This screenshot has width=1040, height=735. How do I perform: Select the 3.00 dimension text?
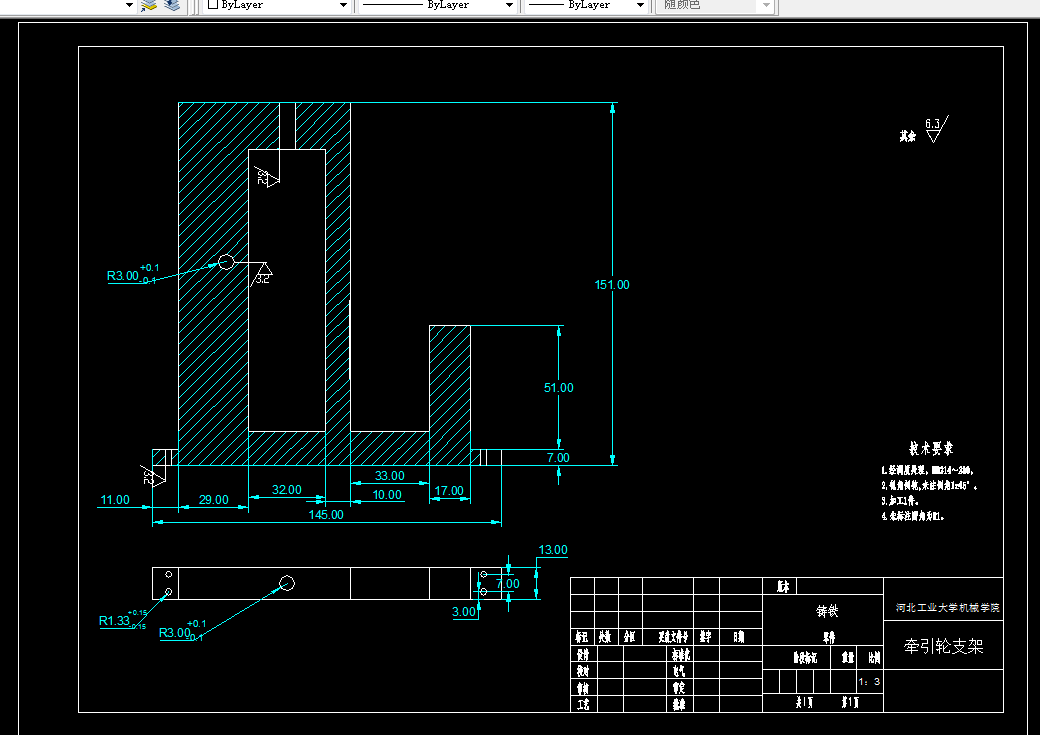464,612
